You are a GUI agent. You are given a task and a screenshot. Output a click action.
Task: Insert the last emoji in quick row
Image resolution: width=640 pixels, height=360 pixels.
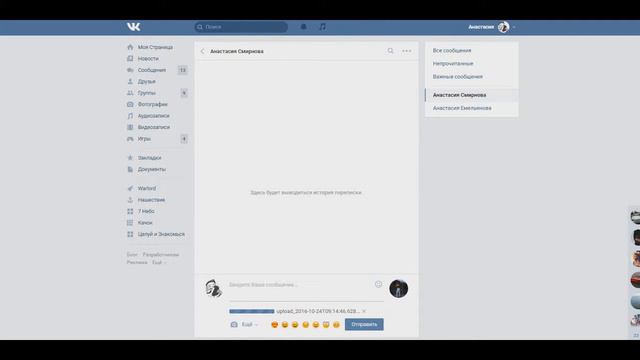336,325
